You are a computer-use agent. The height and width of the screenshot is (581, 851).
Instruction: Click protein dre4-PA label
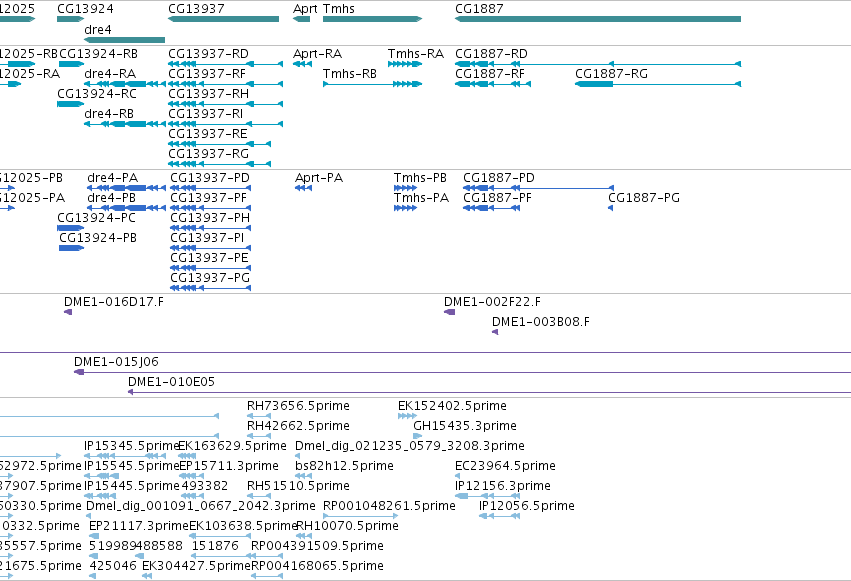112,178
